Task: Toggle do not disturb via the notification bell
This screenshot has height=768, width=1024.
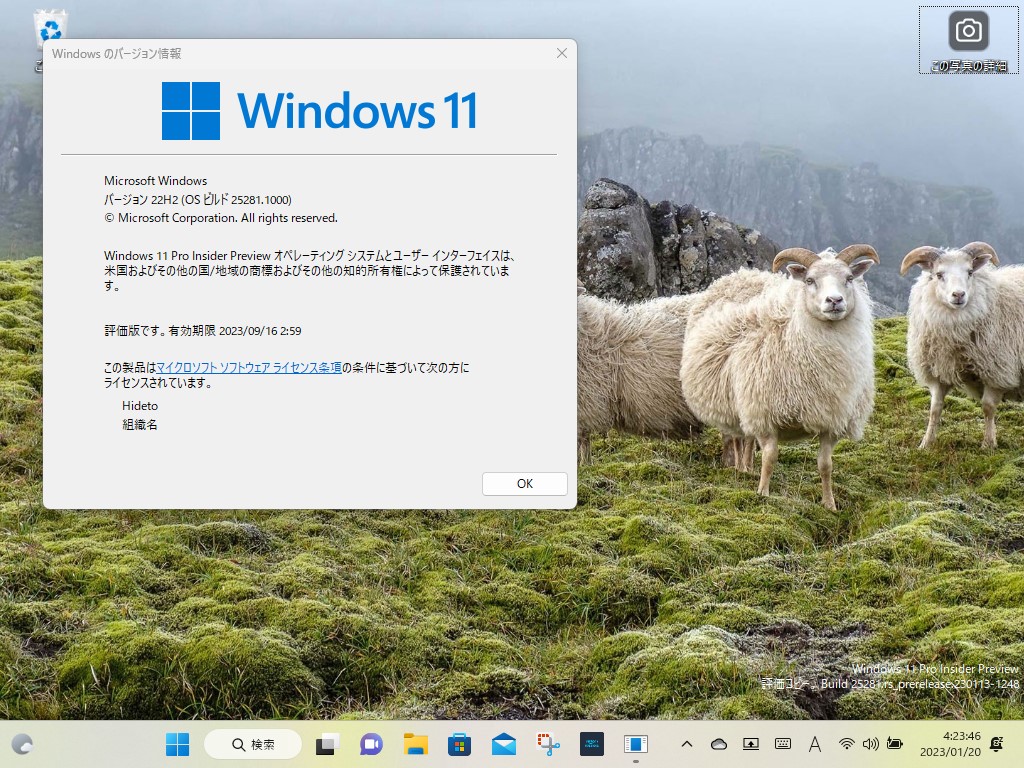Action: point(995,744)
